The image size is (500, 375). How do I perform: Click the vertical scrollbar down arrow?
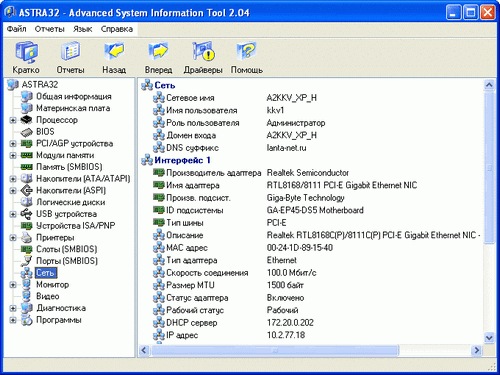click(489, 338)
